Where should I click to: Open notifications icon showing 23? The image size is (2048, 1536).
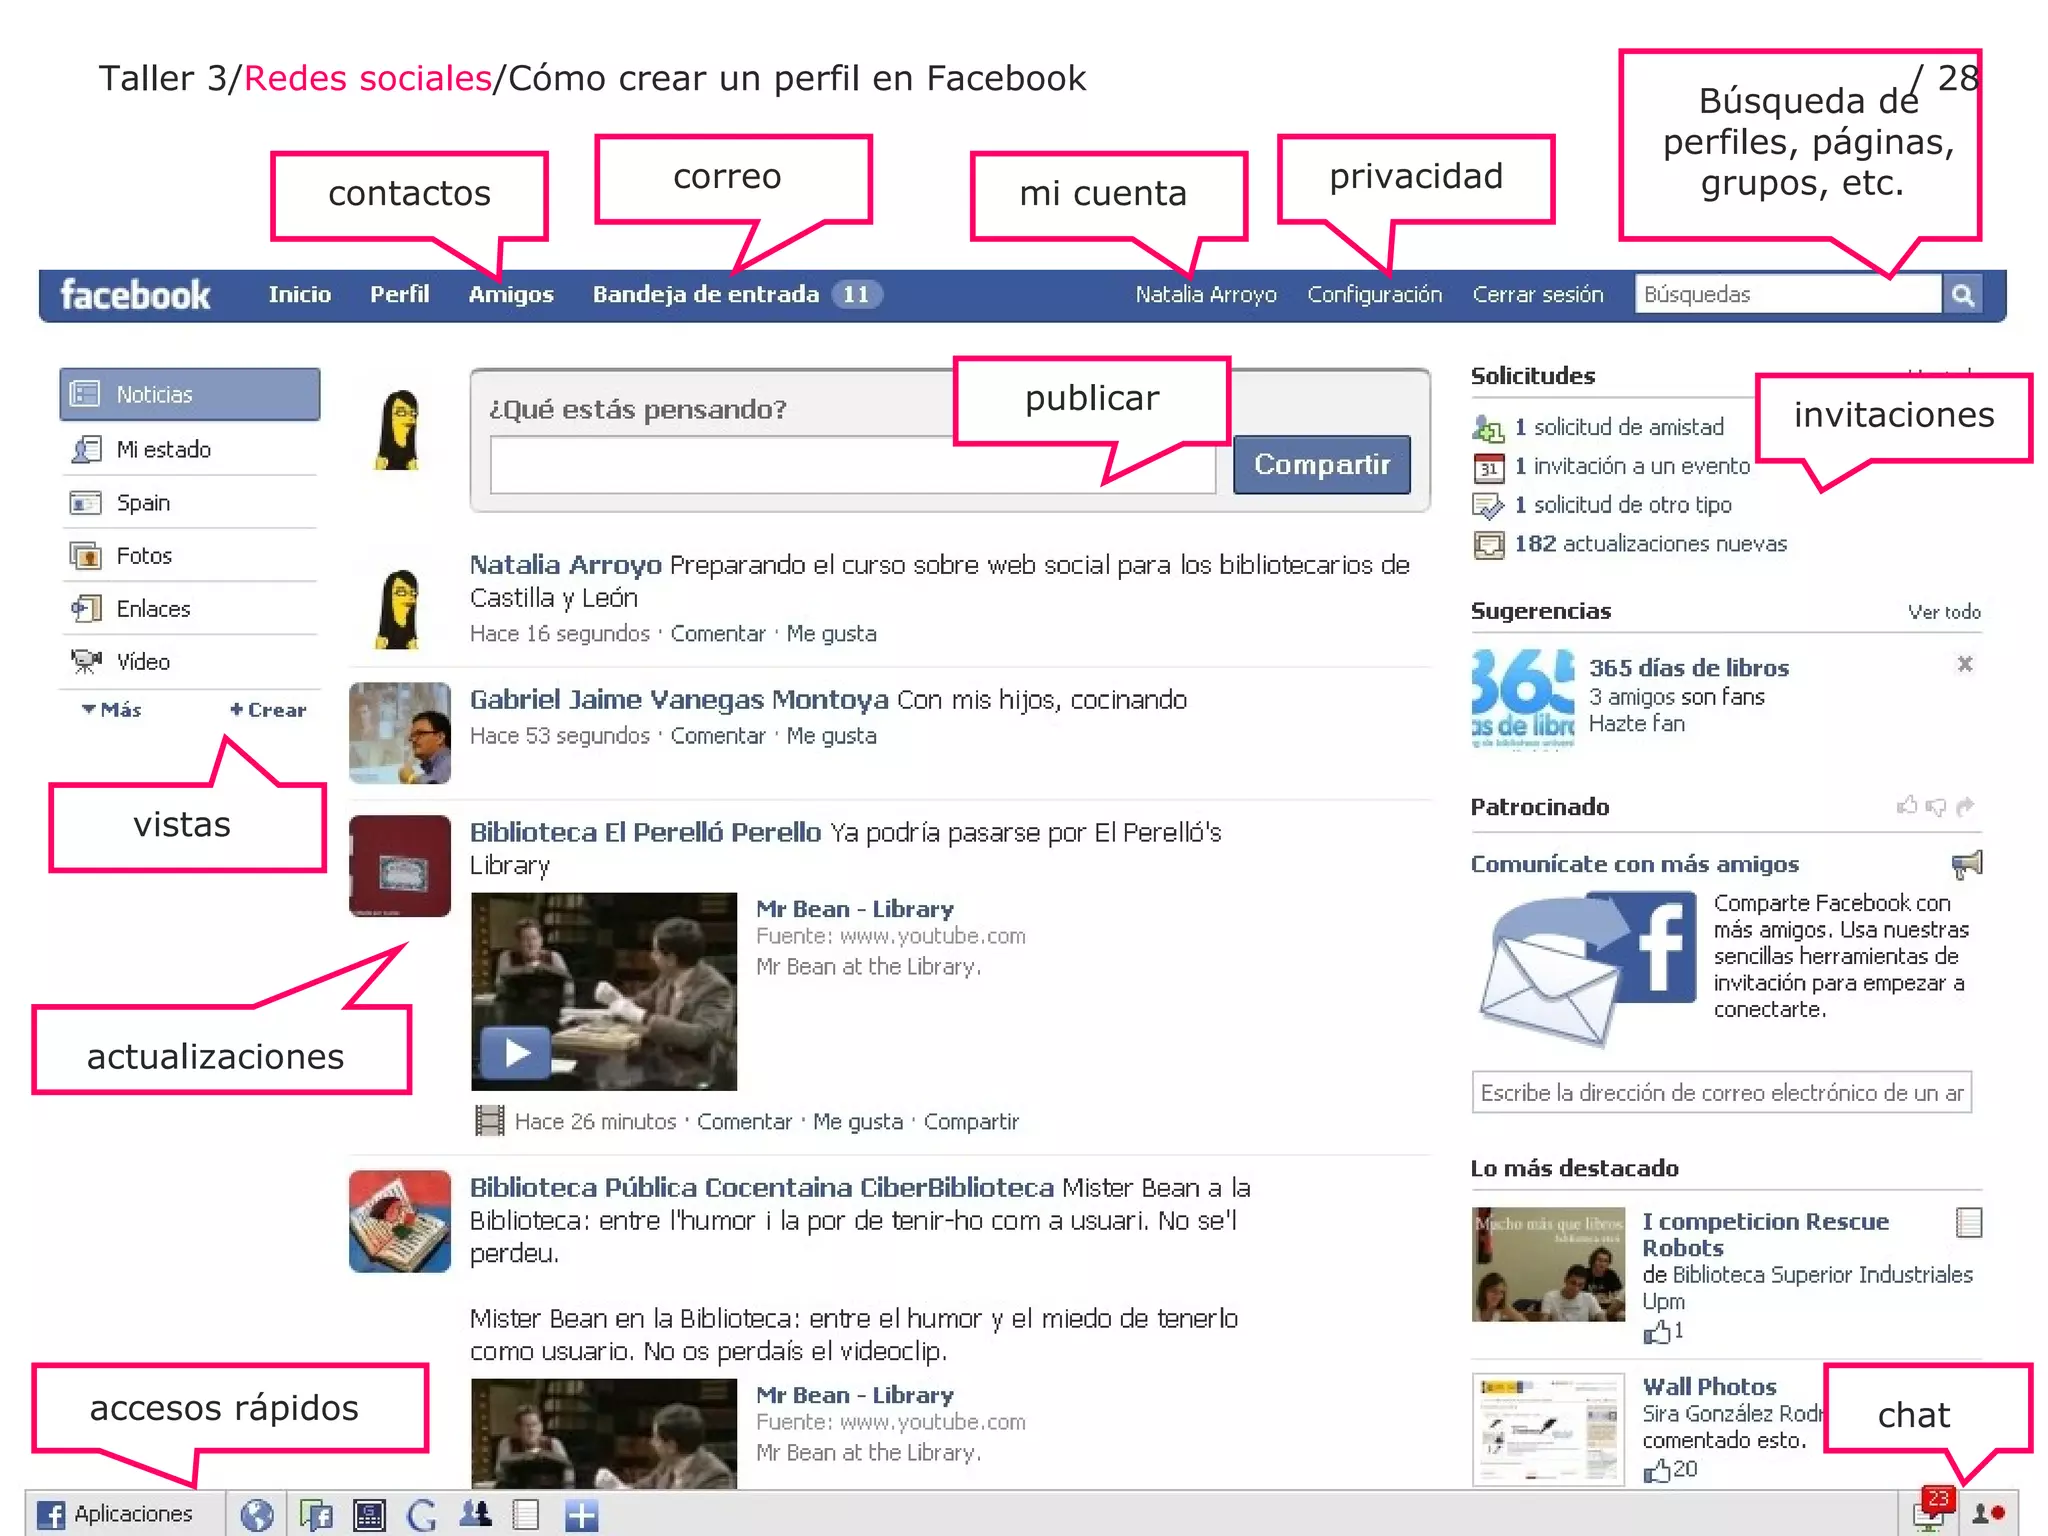(1932, 1510)
